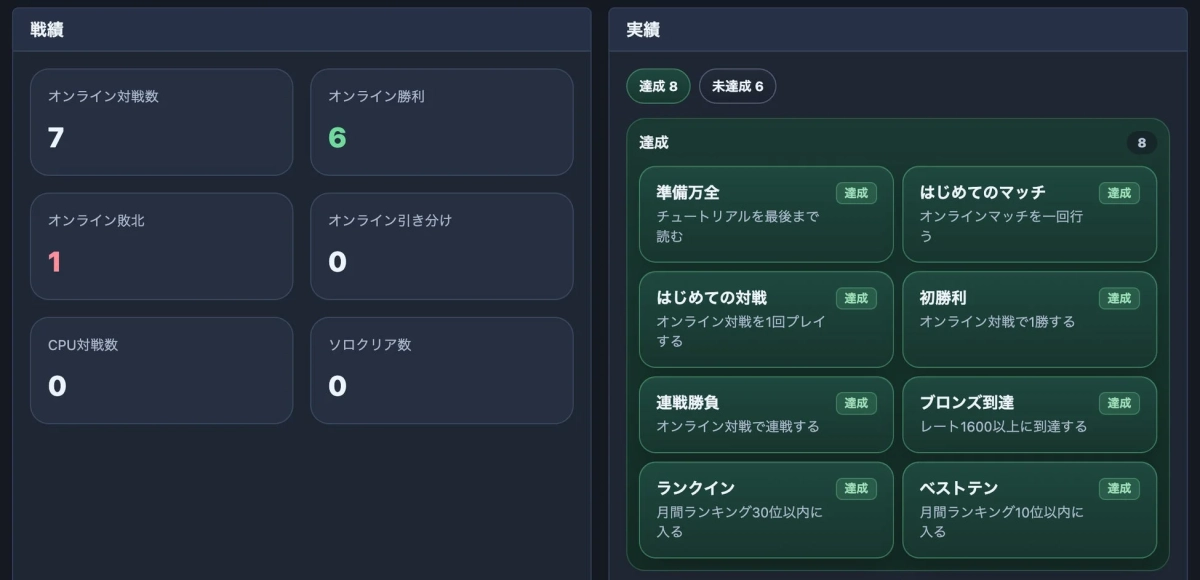Click the ブロンズ到達 achievement card
1200x580 pixels.
point(1029,415)
